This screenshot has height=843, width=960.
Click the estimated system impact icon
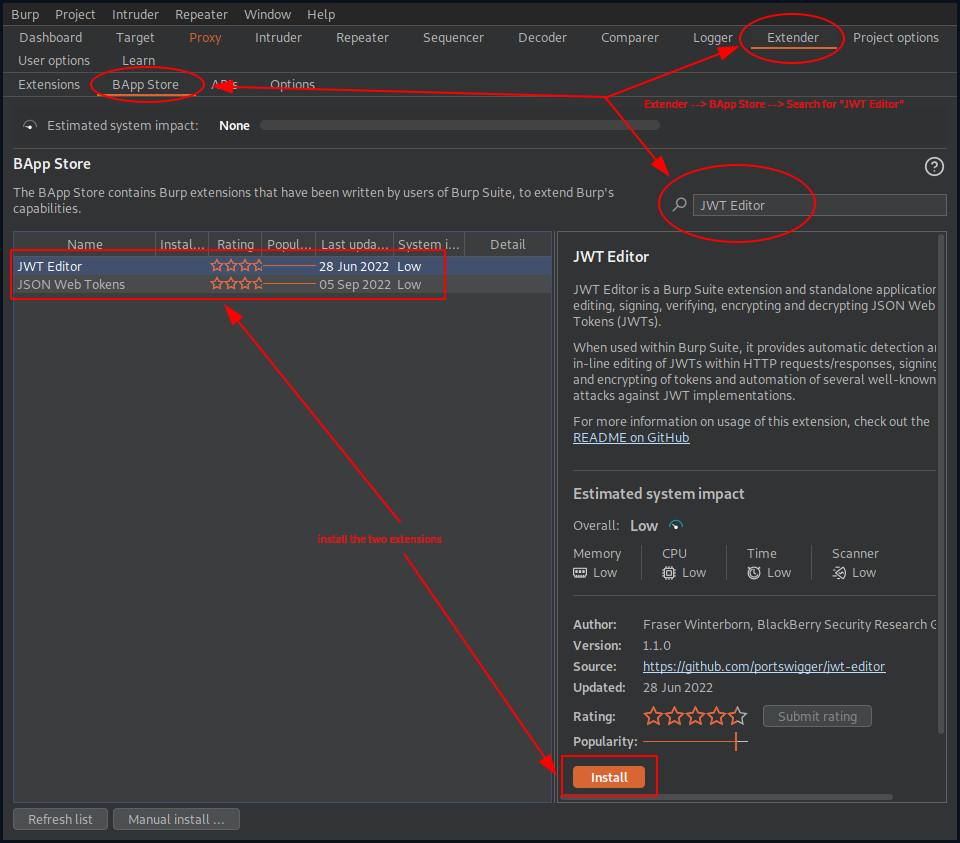[x=30, y=125]
